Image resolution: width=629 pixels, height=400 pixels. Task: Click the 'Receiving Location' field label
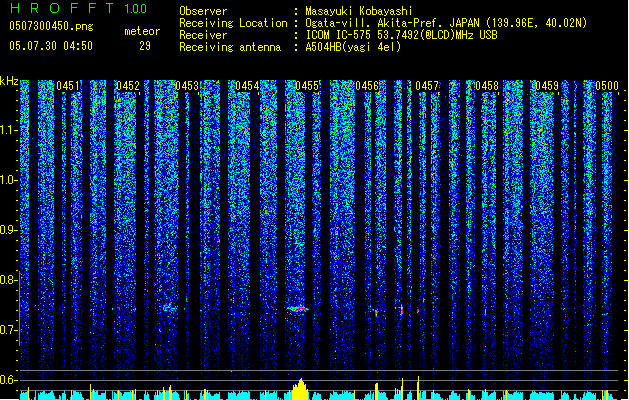click(233, 23)
